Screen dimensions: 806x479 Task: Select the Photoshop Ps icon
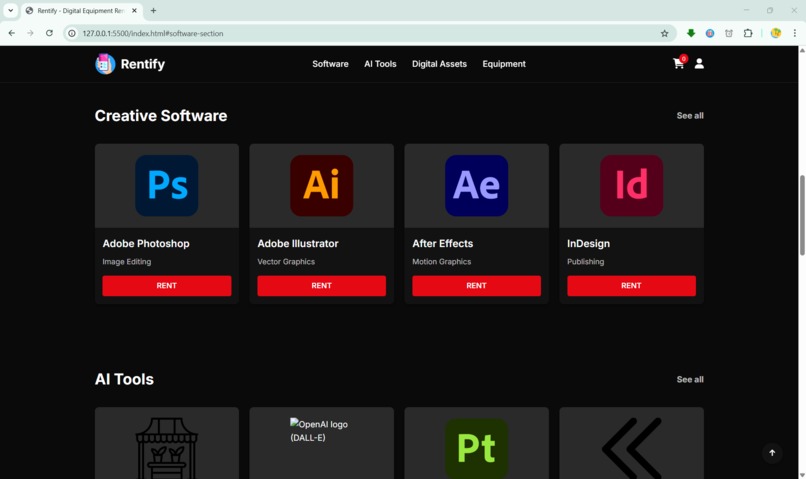pyautogui.click(x=167, y=186)
